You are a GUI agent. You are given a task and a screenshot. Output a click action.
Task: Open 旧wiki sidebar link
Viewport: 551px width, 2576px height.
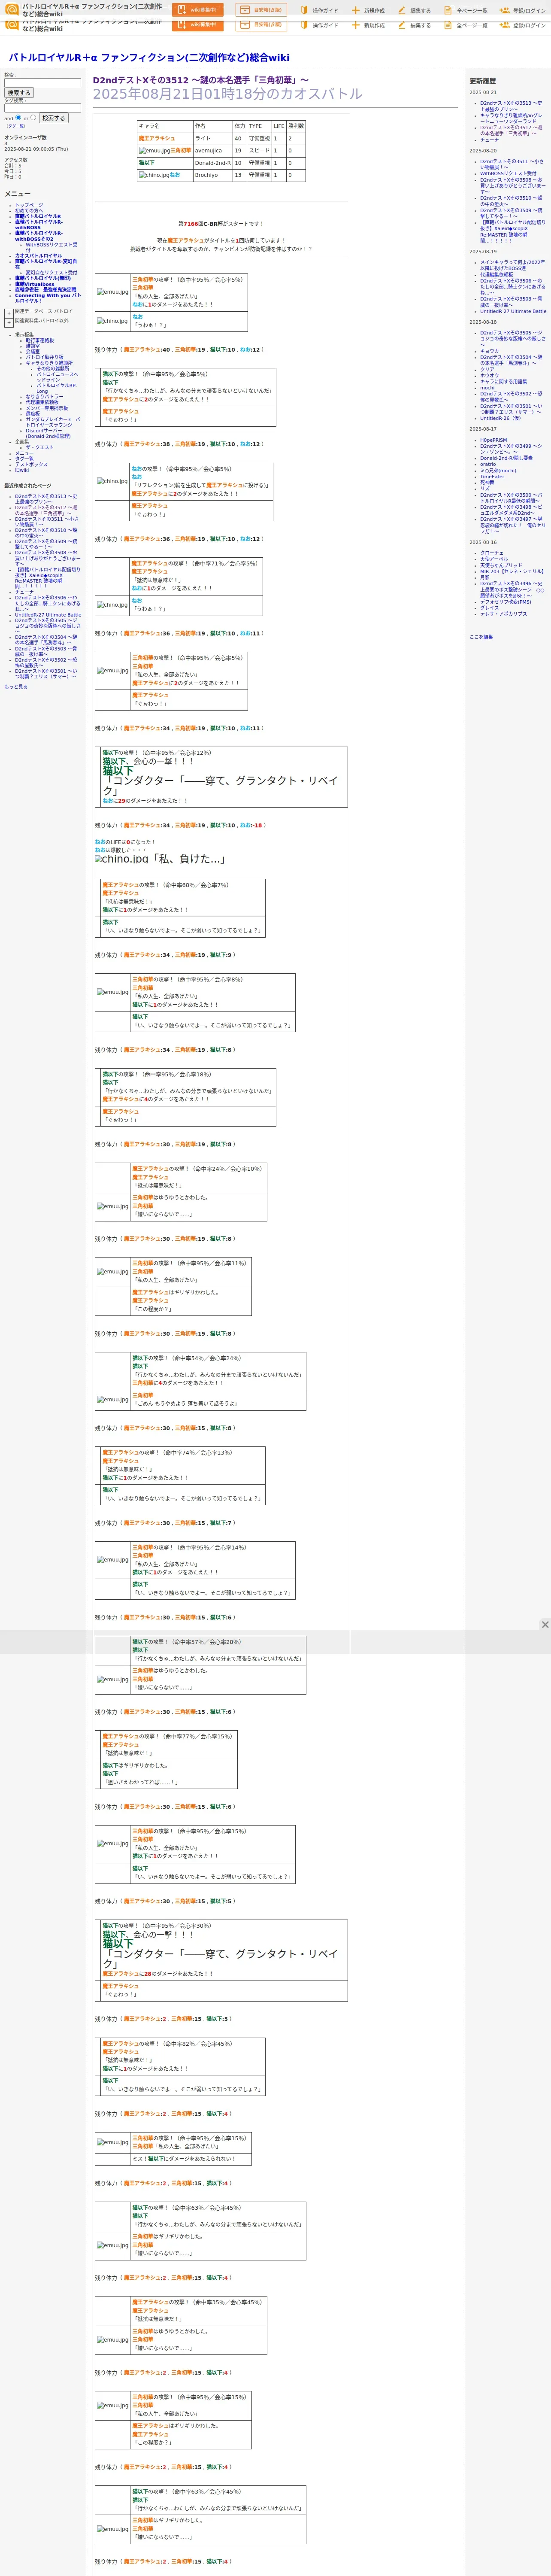point(22,470)
